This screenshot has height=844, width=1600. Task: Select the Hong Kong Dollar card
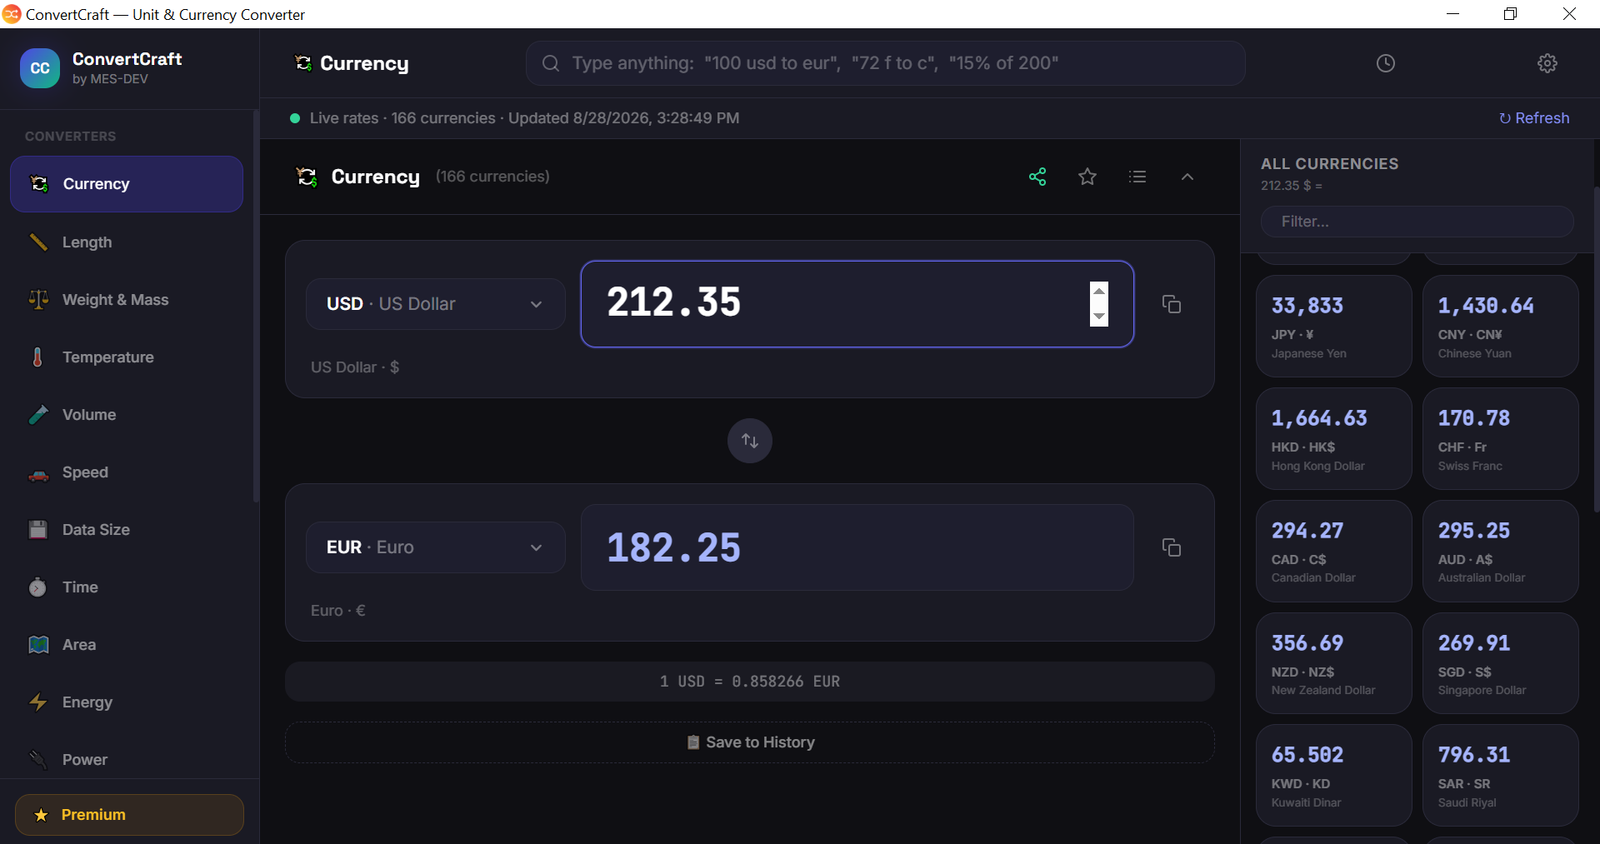tap(1334, 439)
